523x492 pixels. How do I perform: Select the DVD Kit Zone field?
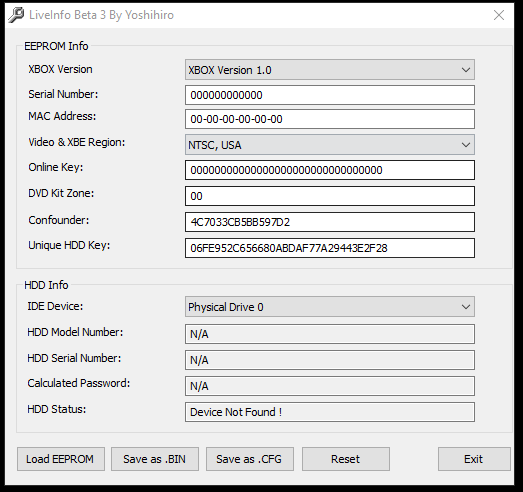(330, 196)
